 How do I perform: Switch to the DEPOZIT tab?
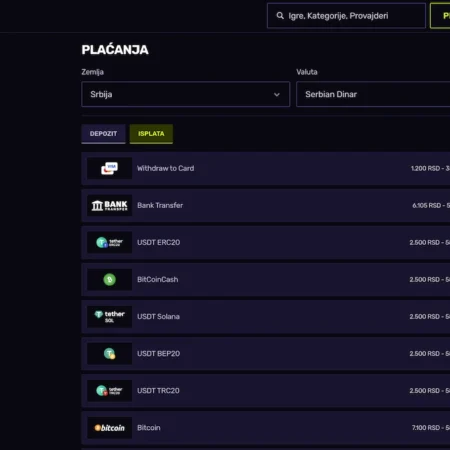[x=103, y=134]
